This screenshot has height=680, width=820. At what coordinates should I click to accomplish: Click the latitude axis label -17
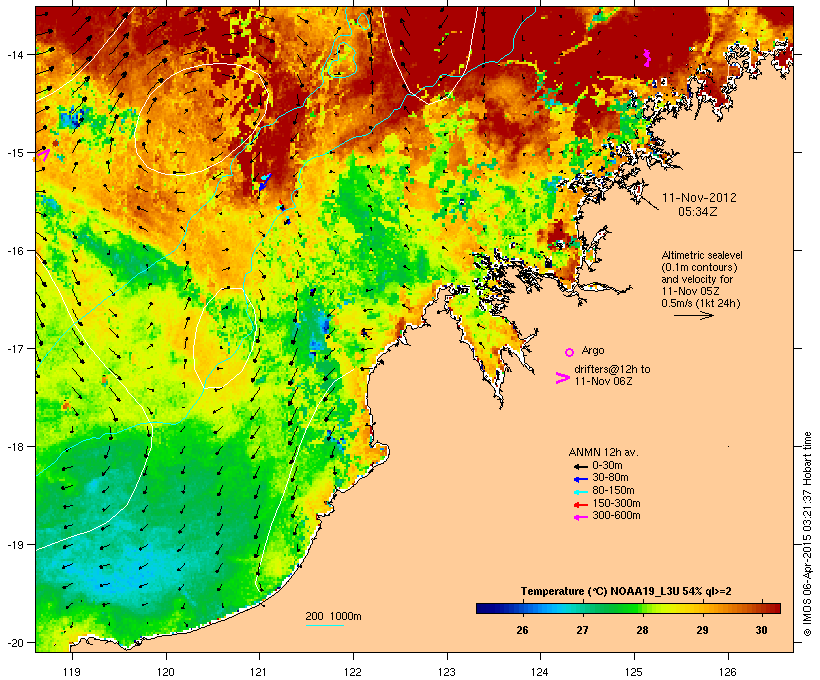[14, 348]
